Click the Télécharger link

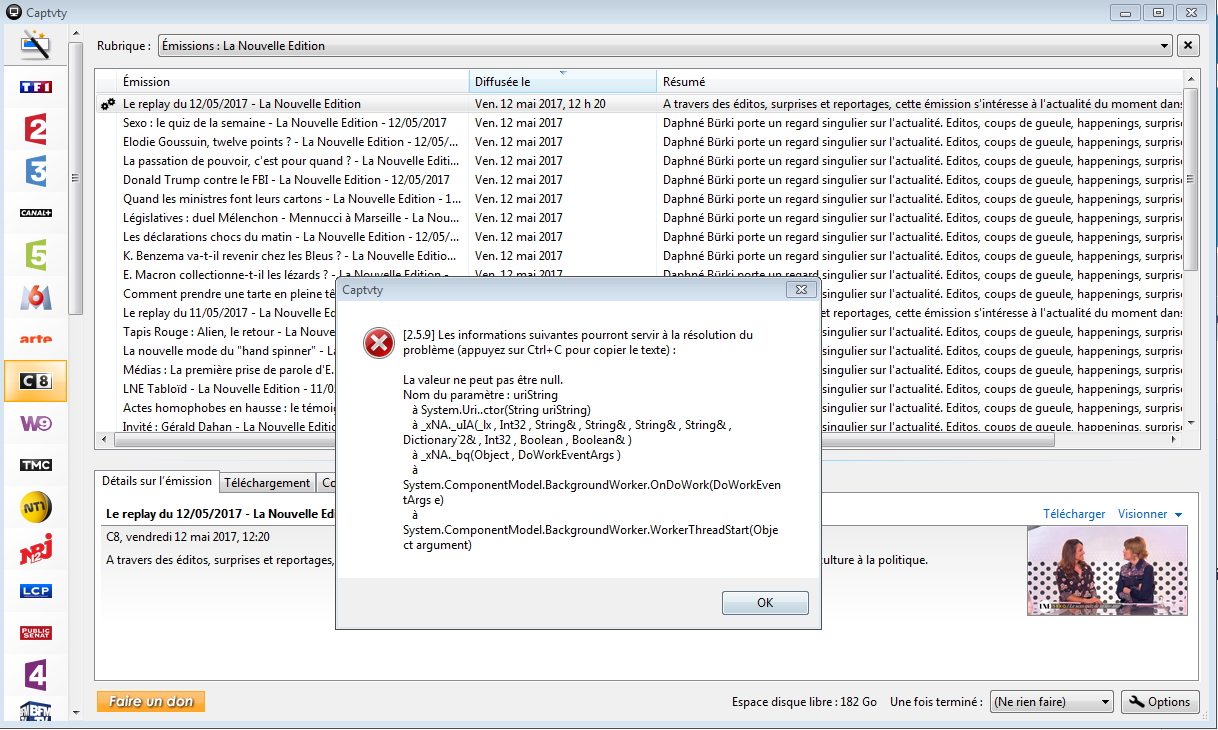1074,514
